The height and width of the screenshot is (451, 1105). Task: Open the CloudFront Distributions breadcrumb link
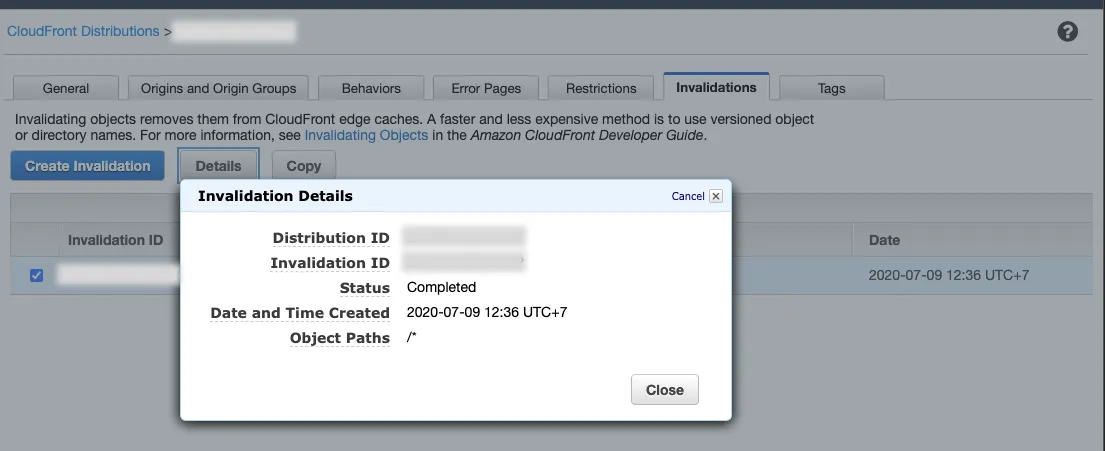point(83,31)
